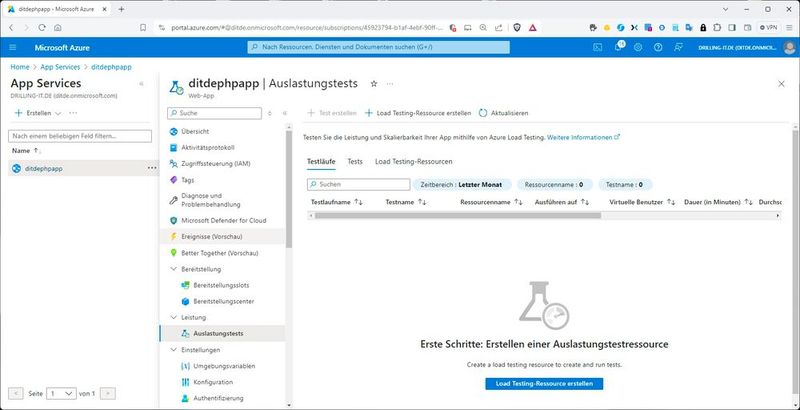Collapse the App Services panel with double chevron

point(141,84)
